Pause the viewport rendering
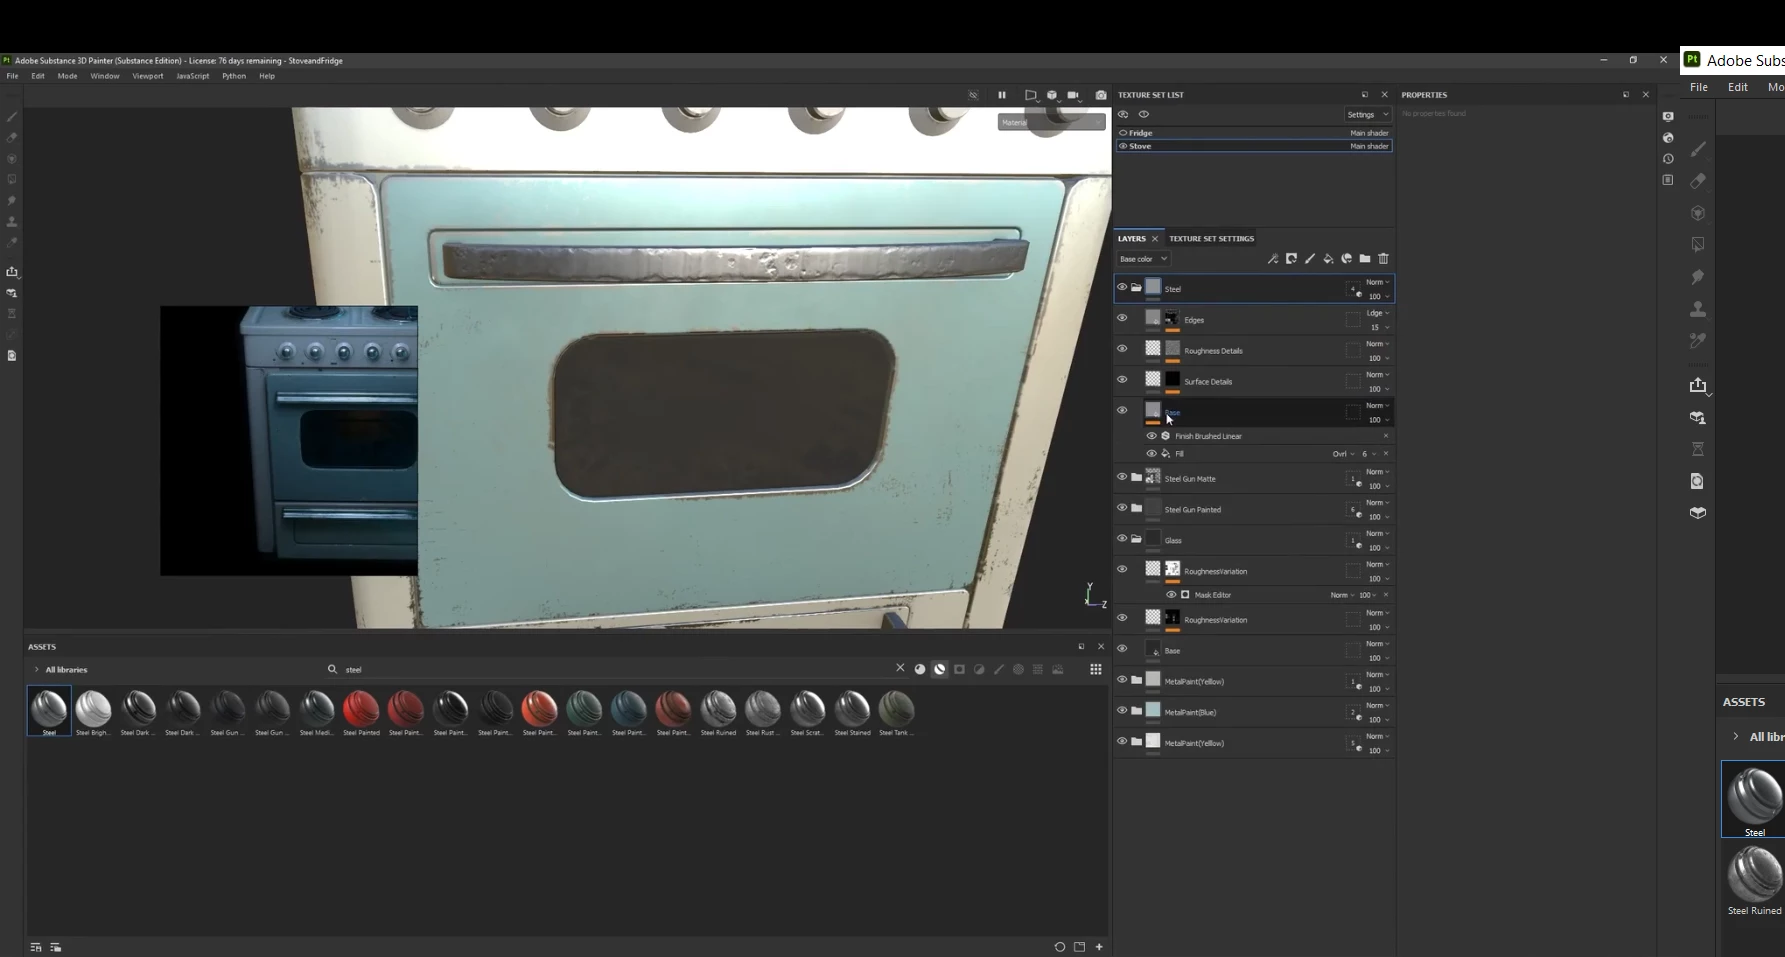This screenshot has height=957, width=1785. 1001,95
